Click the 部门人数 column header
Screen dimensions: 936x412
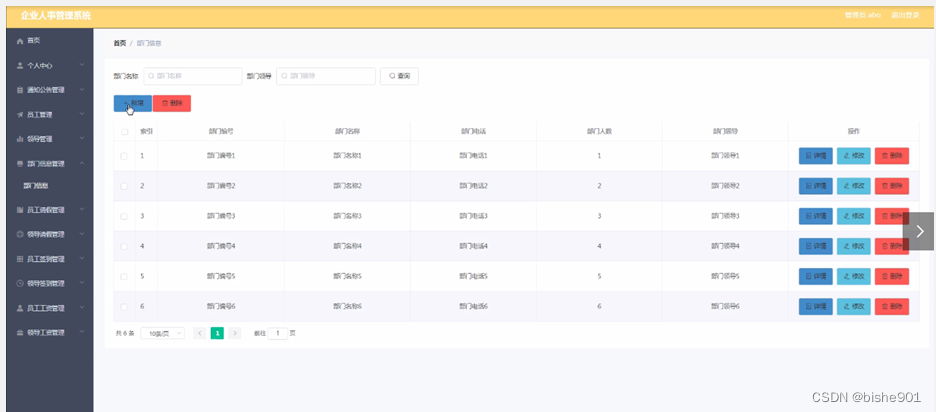pyautogui.click(x=599, y=132)
